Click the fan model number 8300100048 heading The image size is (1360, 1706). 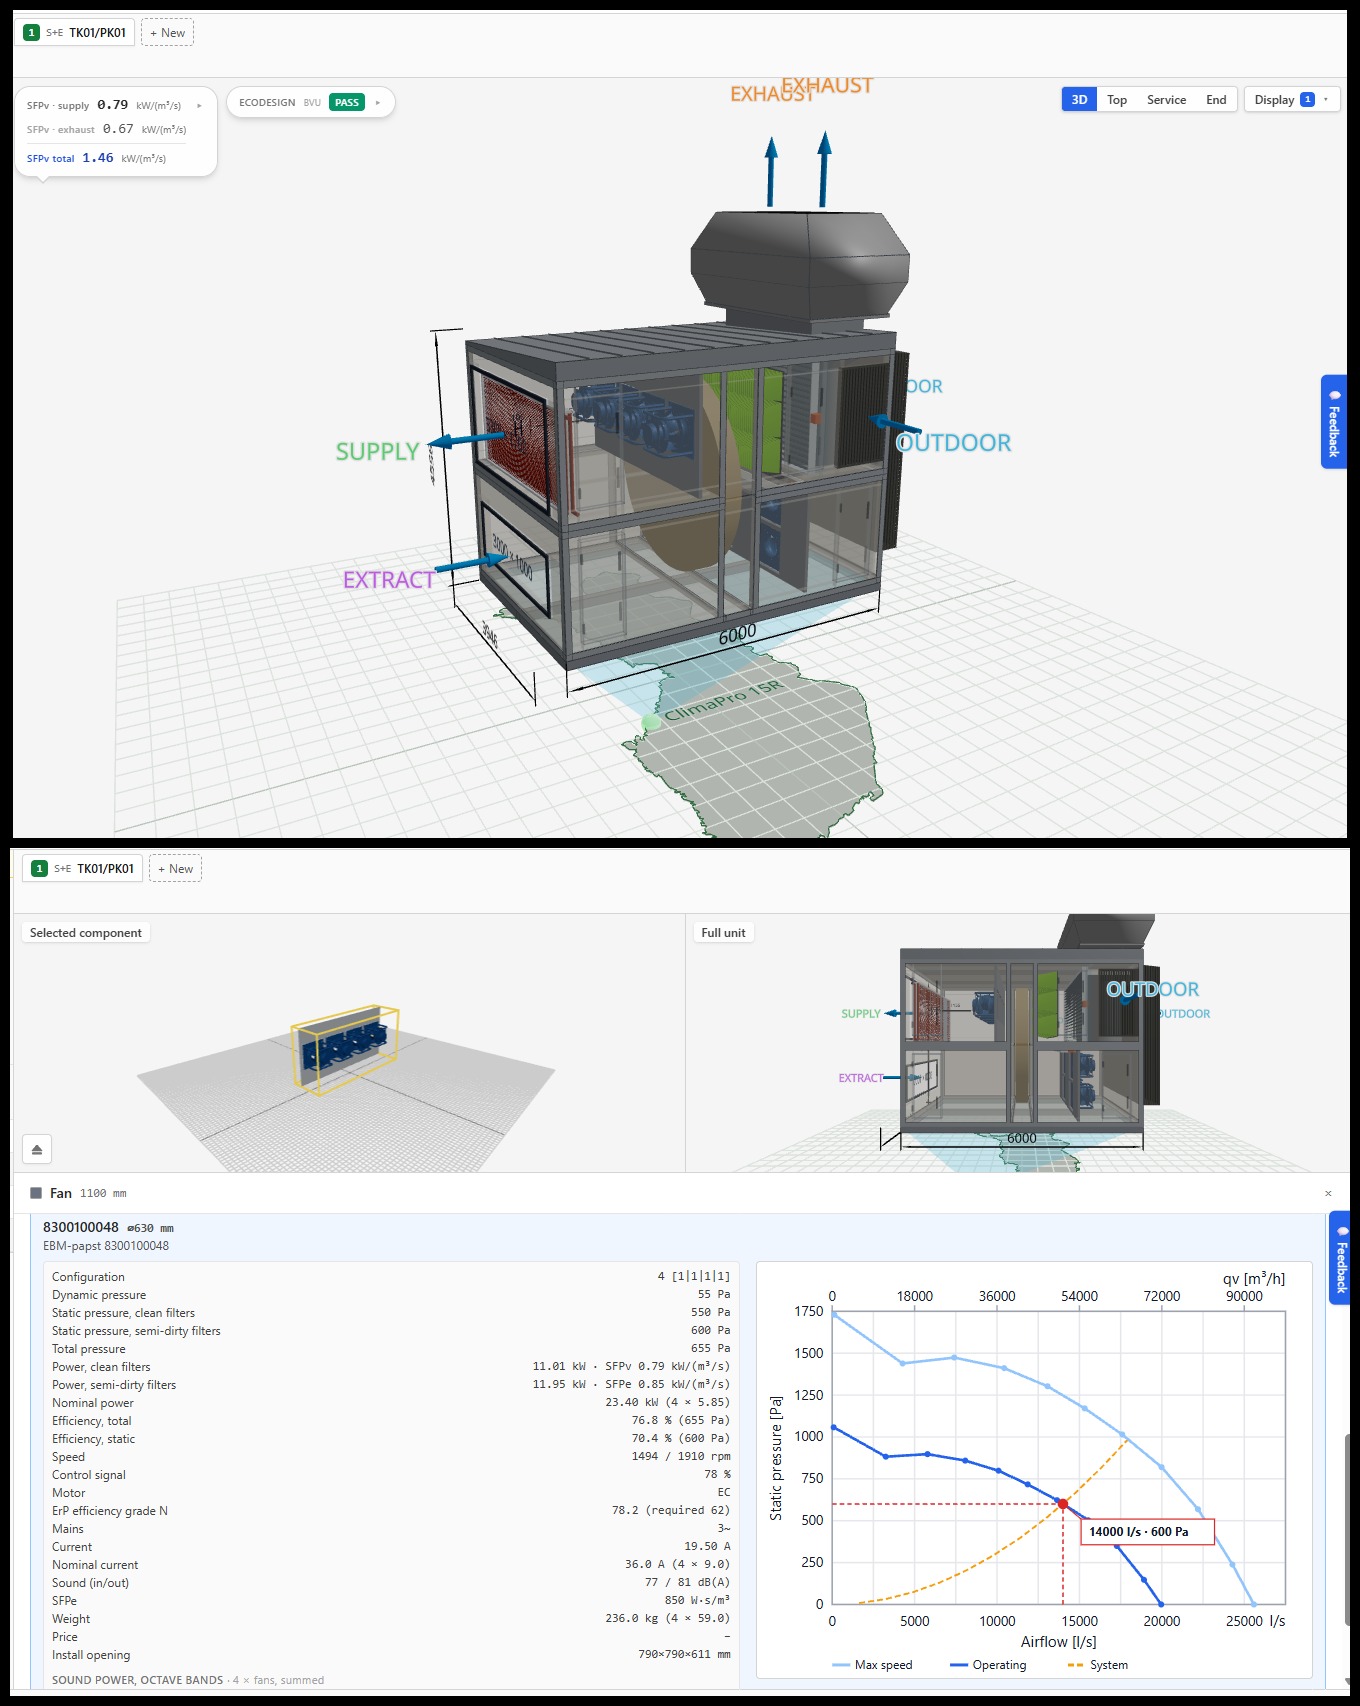click(x=81, y=1227)
